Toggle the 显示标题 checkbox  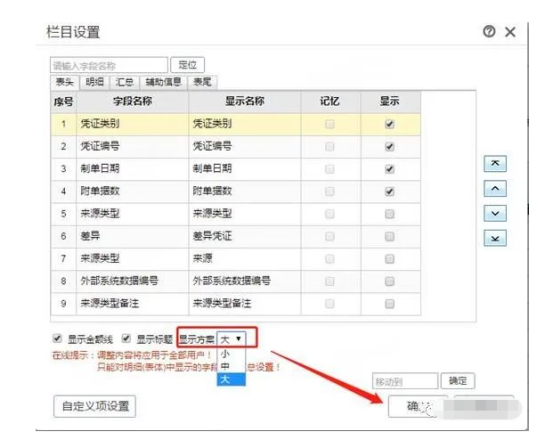(x=126, y=339)
